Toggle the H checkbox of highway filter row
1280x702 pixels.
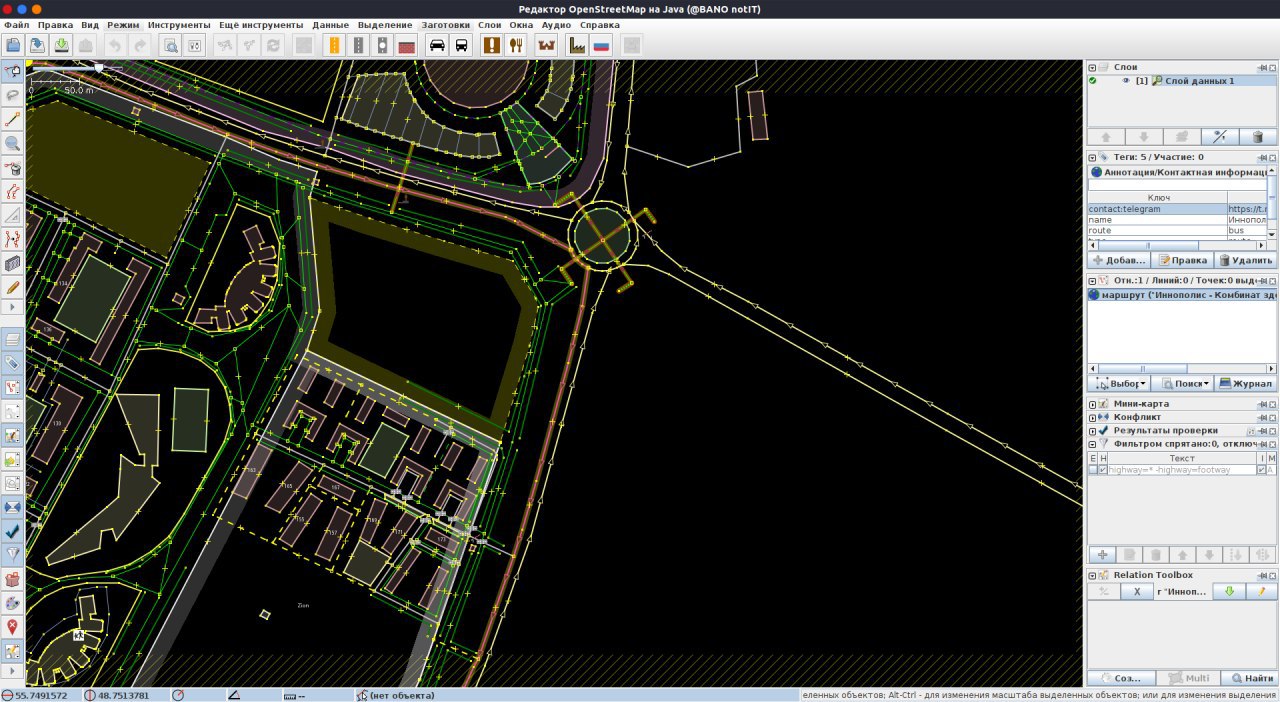(1103, 469)
